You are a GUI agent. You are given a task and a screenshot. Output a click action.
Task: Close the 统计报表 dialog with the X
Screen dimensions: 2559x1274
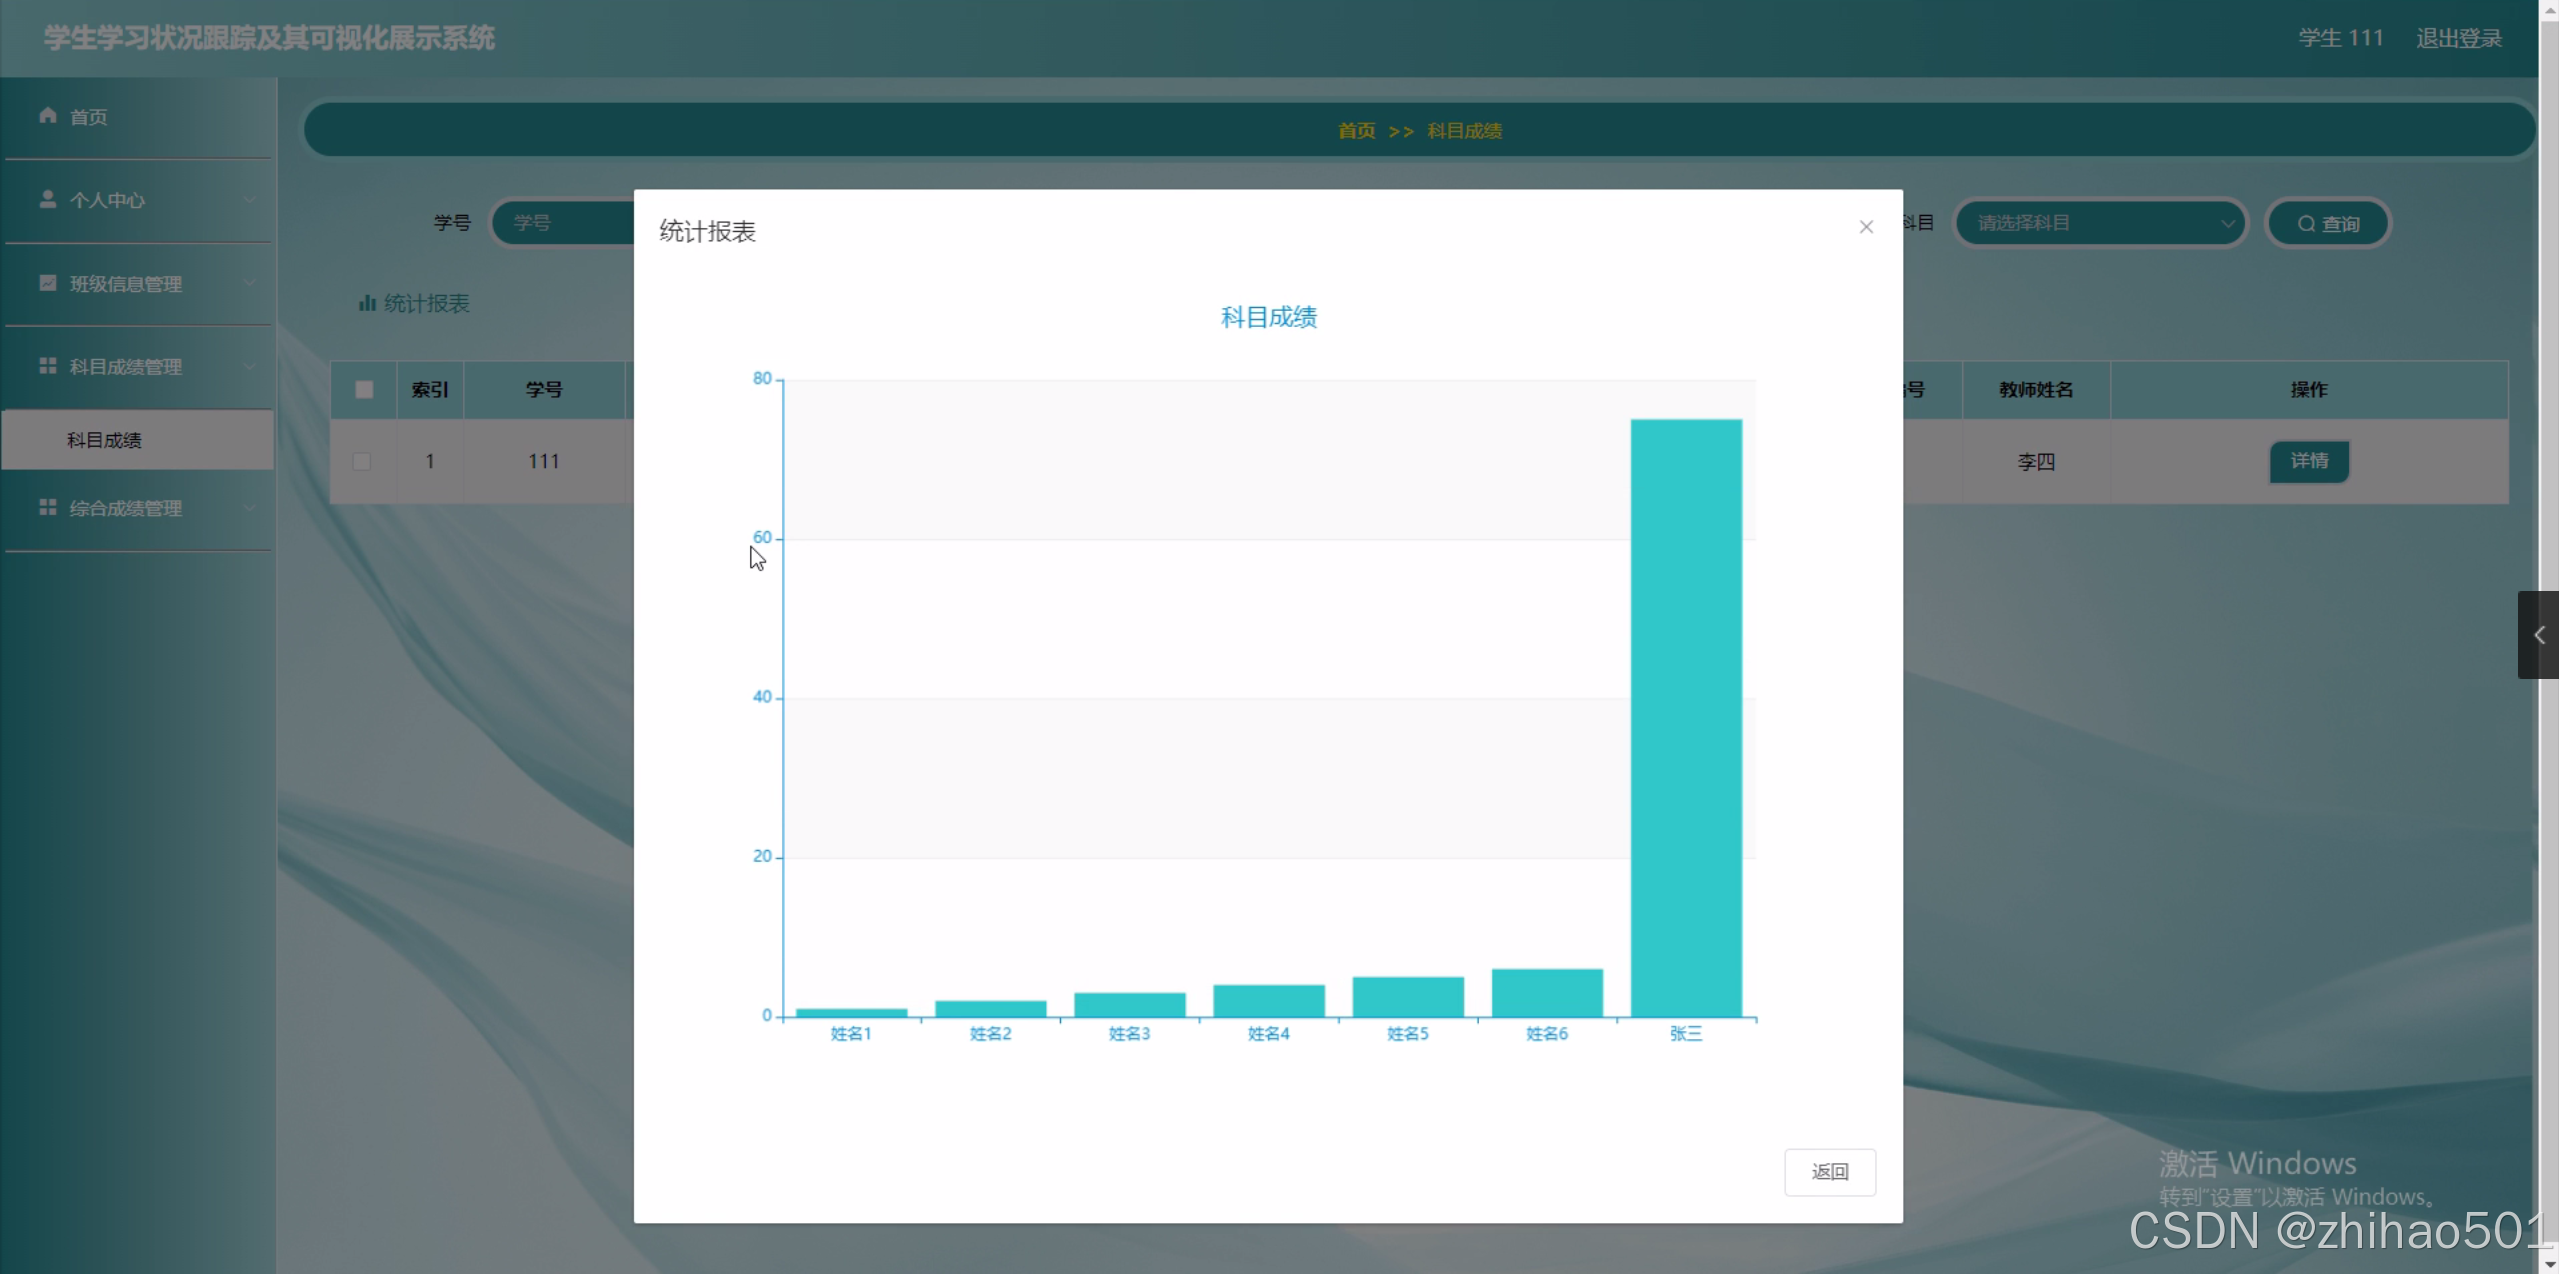pyautogui.click(x=1865, y=228)
